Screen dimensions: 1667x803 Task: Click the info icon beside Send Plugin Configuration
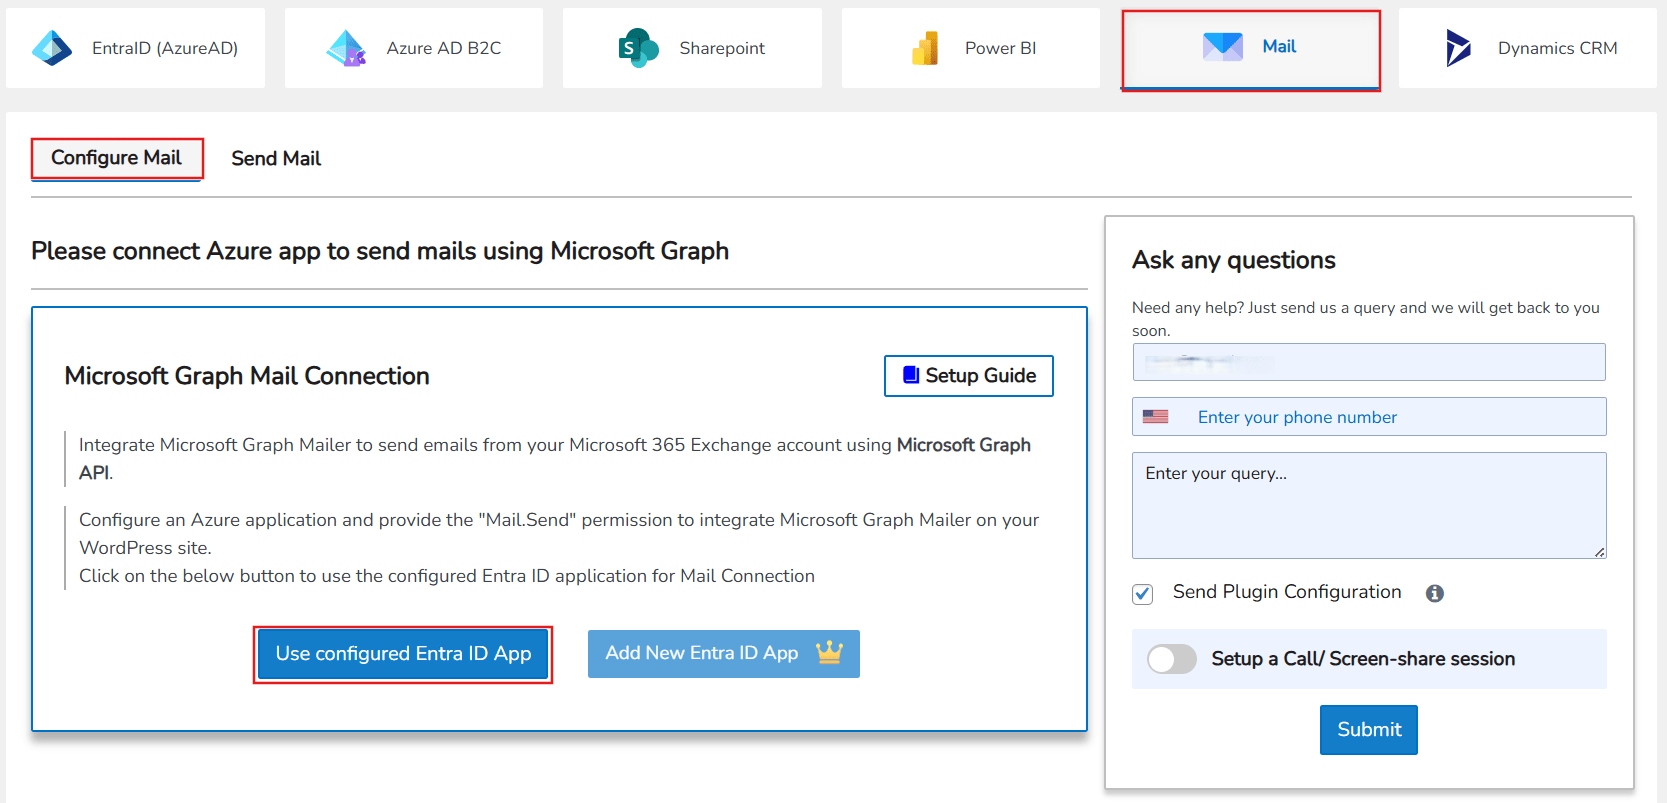tap(1435, 593)
